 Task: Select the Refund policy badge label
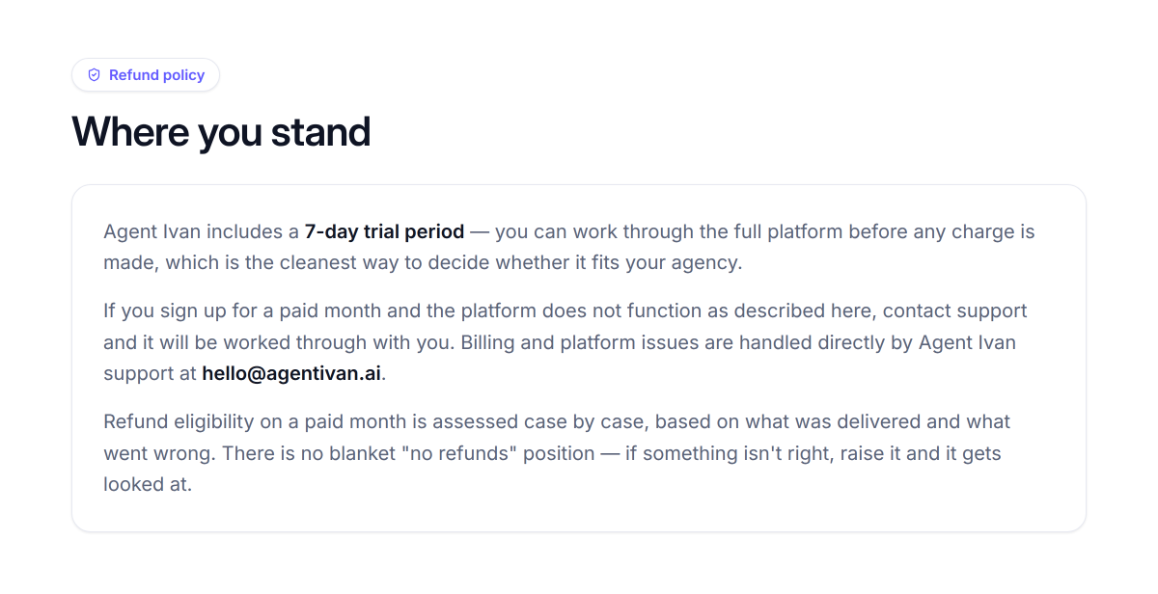coord(157,75)
